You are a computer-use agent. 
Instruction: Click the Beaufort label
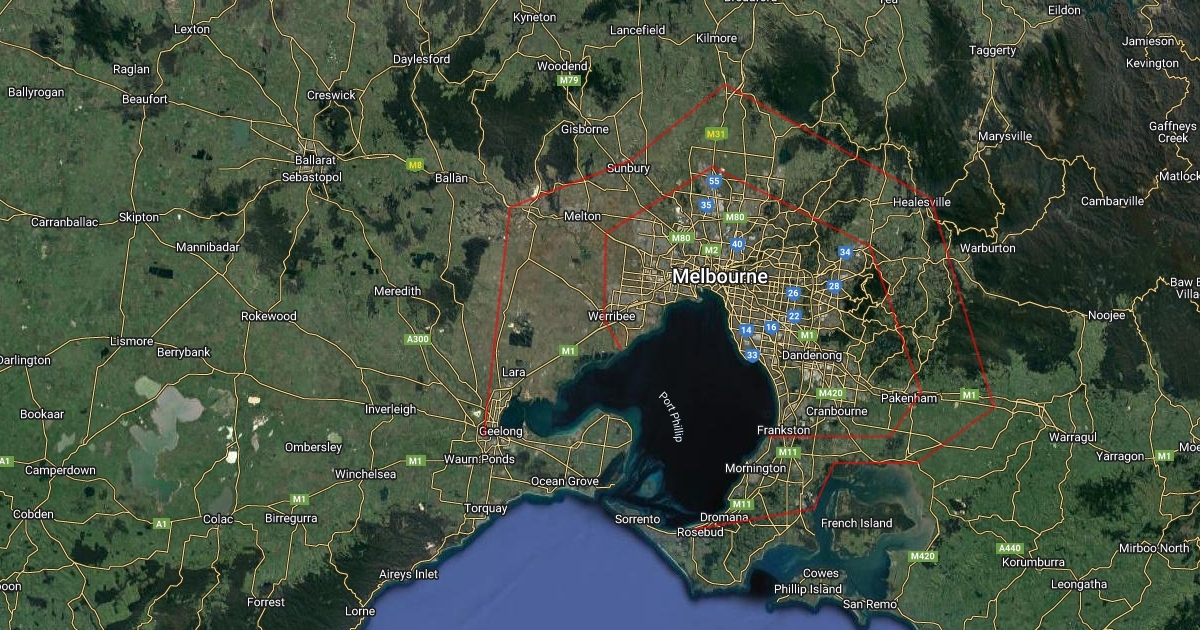pos(145,99)
